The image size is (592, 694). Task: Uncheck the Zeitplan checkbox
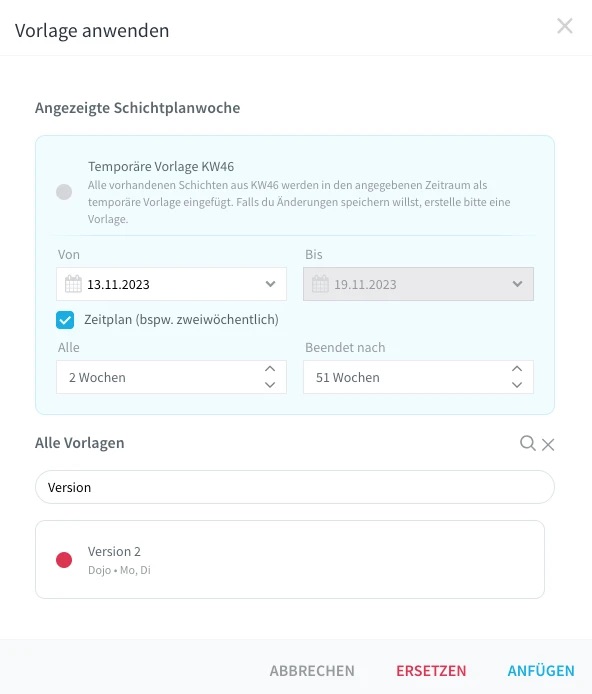[65, 320]
